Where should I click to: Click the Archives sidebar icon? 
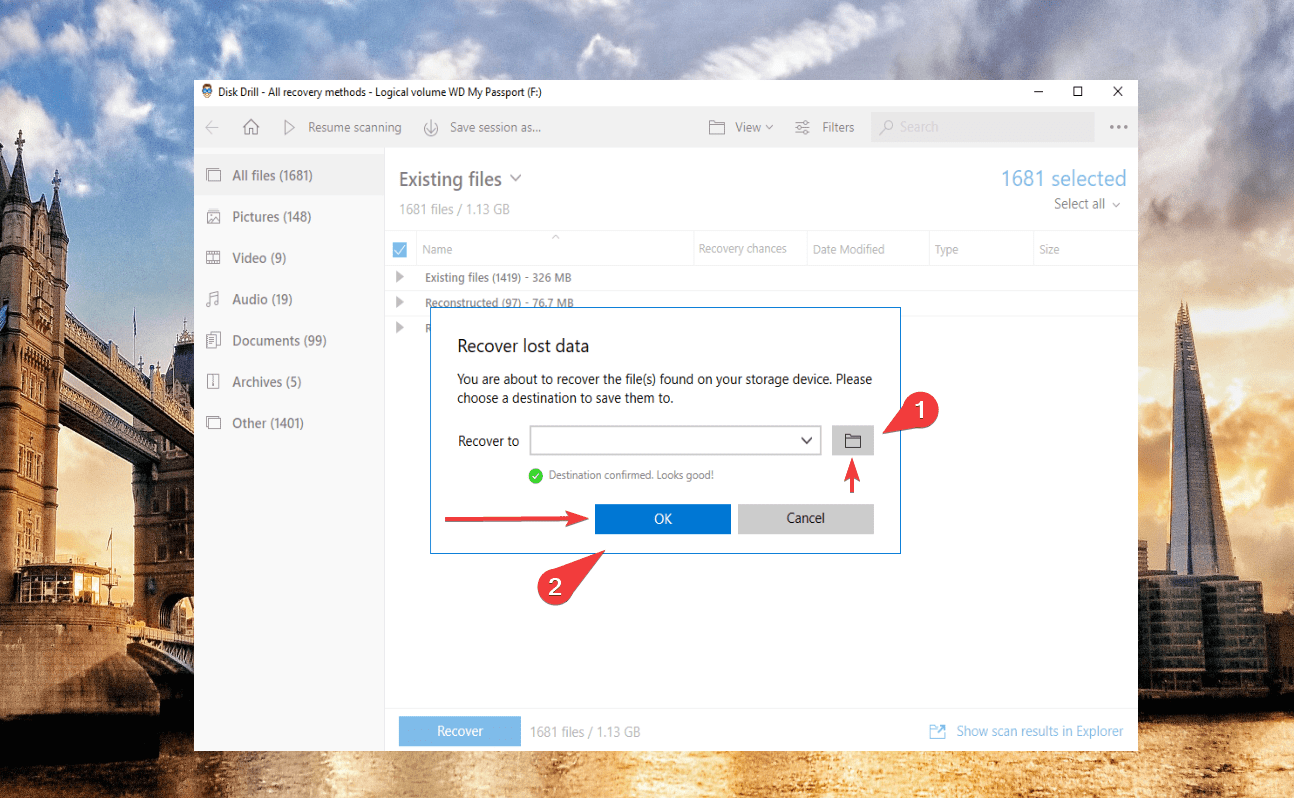coord(213,382)
